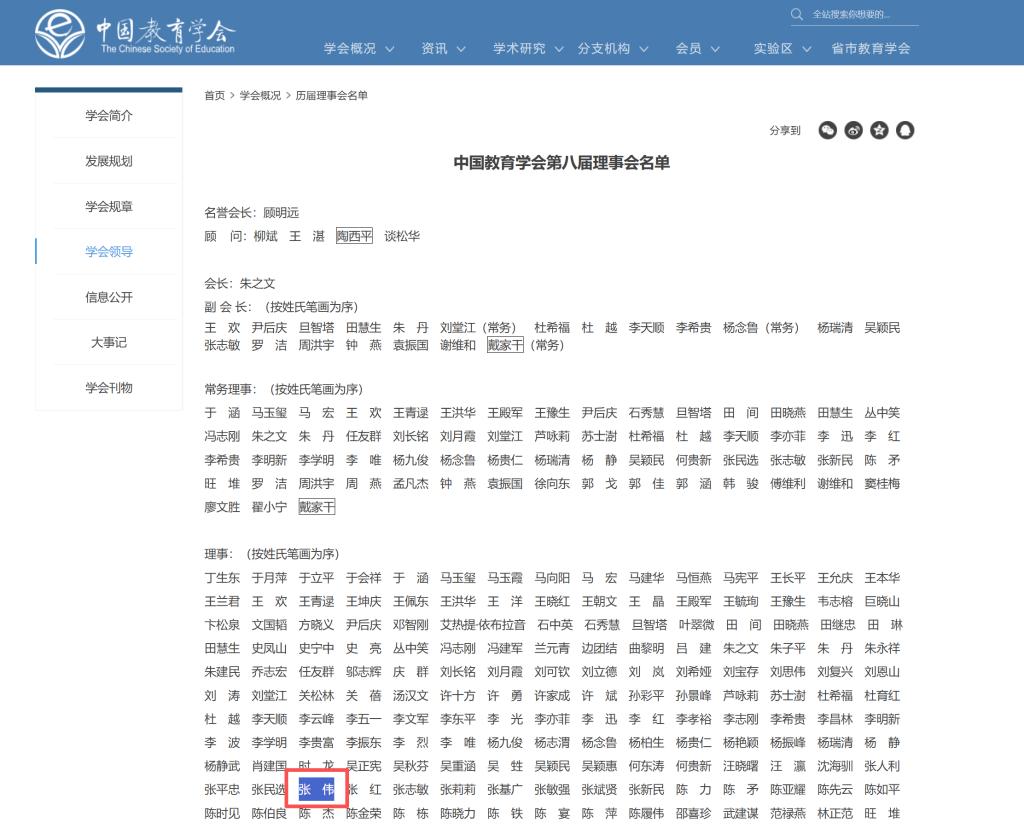Image resolution: width=1024 pixels, height=828 pixels.
Task: Select 信息公开 in the sidebar
Action: tap(109, 297)
